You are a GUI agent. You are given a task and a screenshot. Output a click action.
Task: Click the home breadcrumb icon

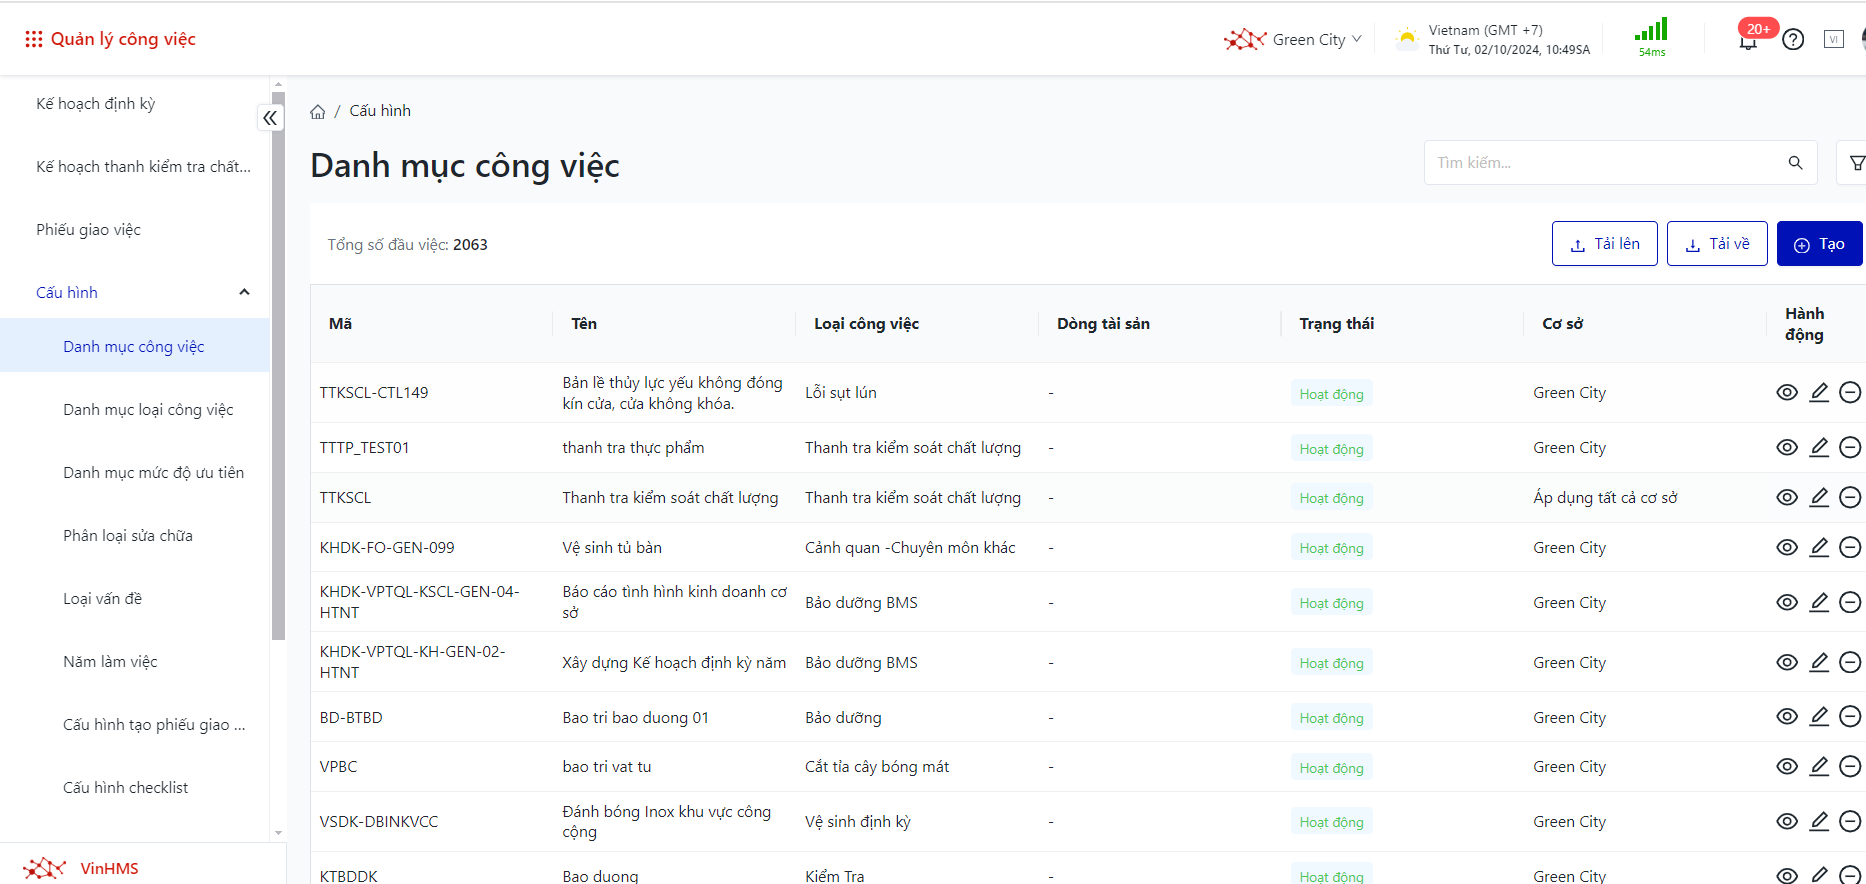[x=317, y=112]
